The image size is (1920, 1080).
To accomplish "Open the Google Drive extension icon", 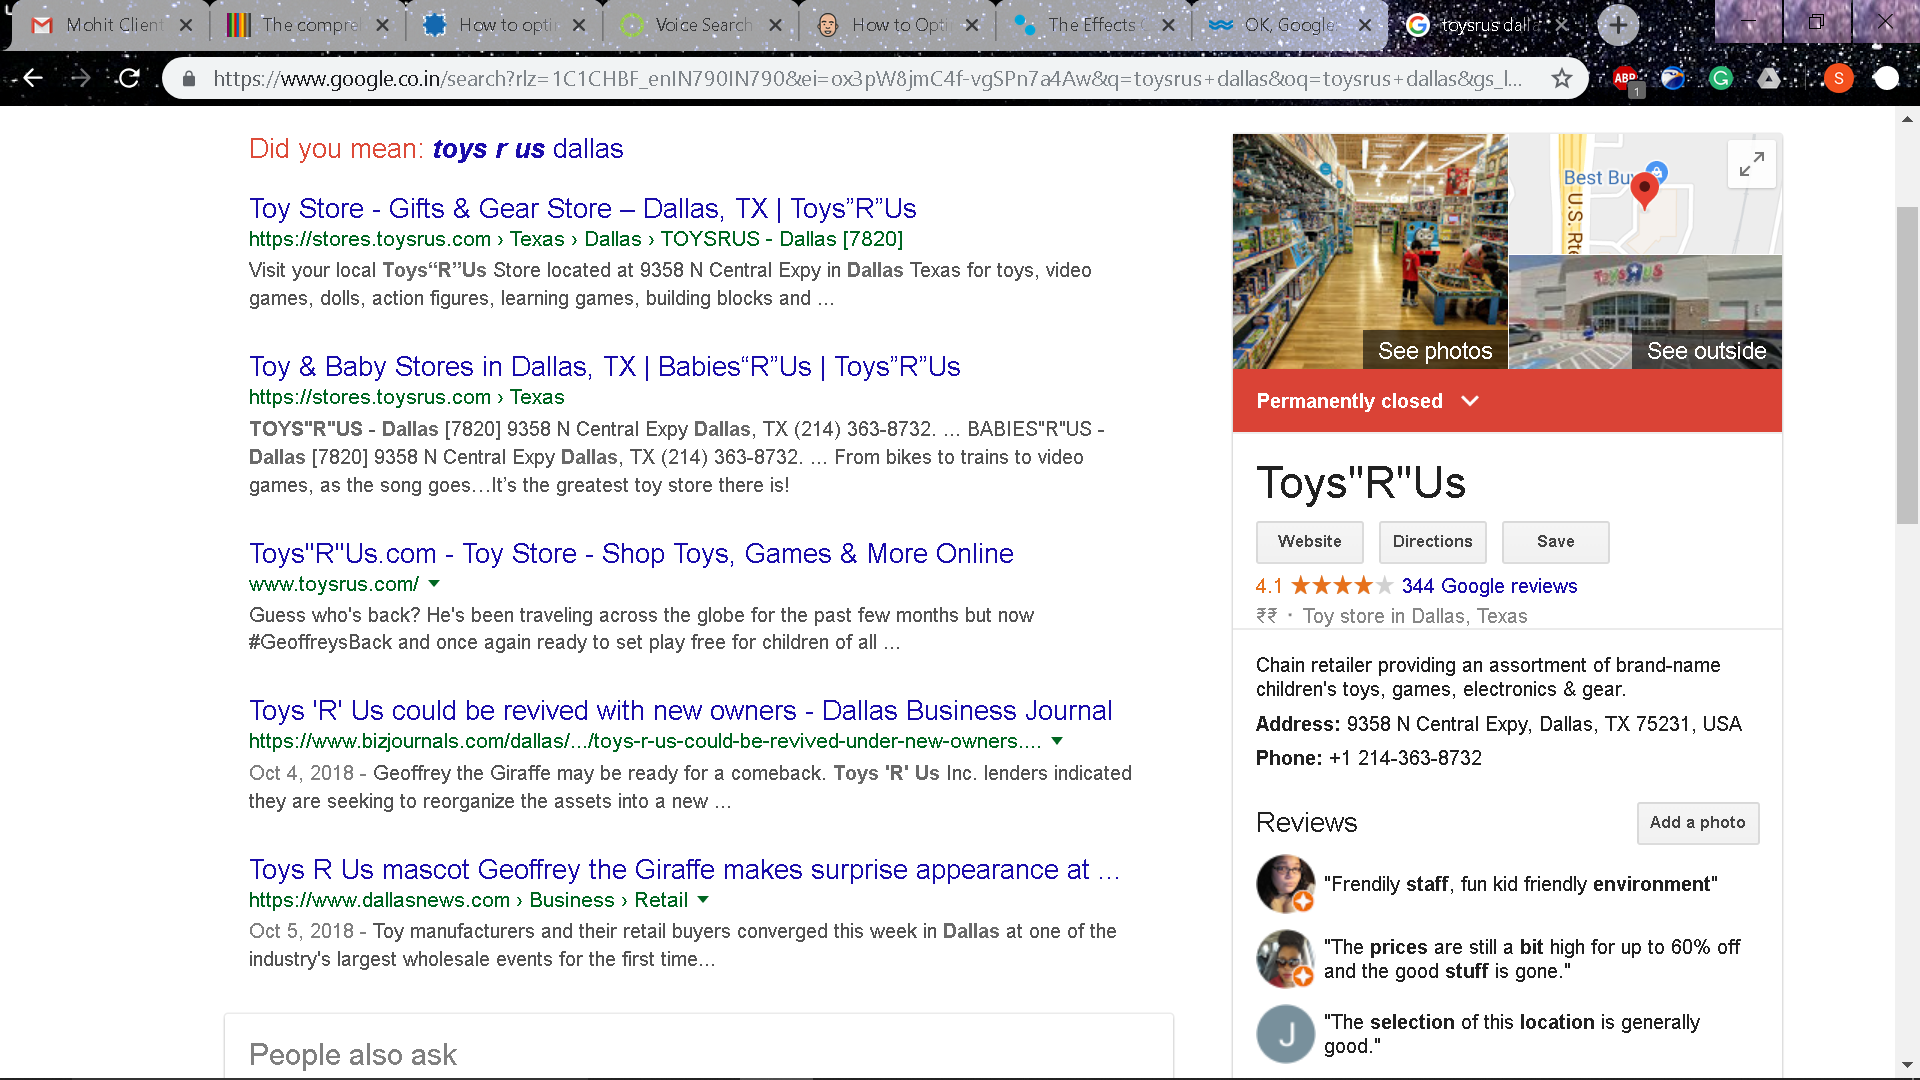I will (x=1769, y=78).
